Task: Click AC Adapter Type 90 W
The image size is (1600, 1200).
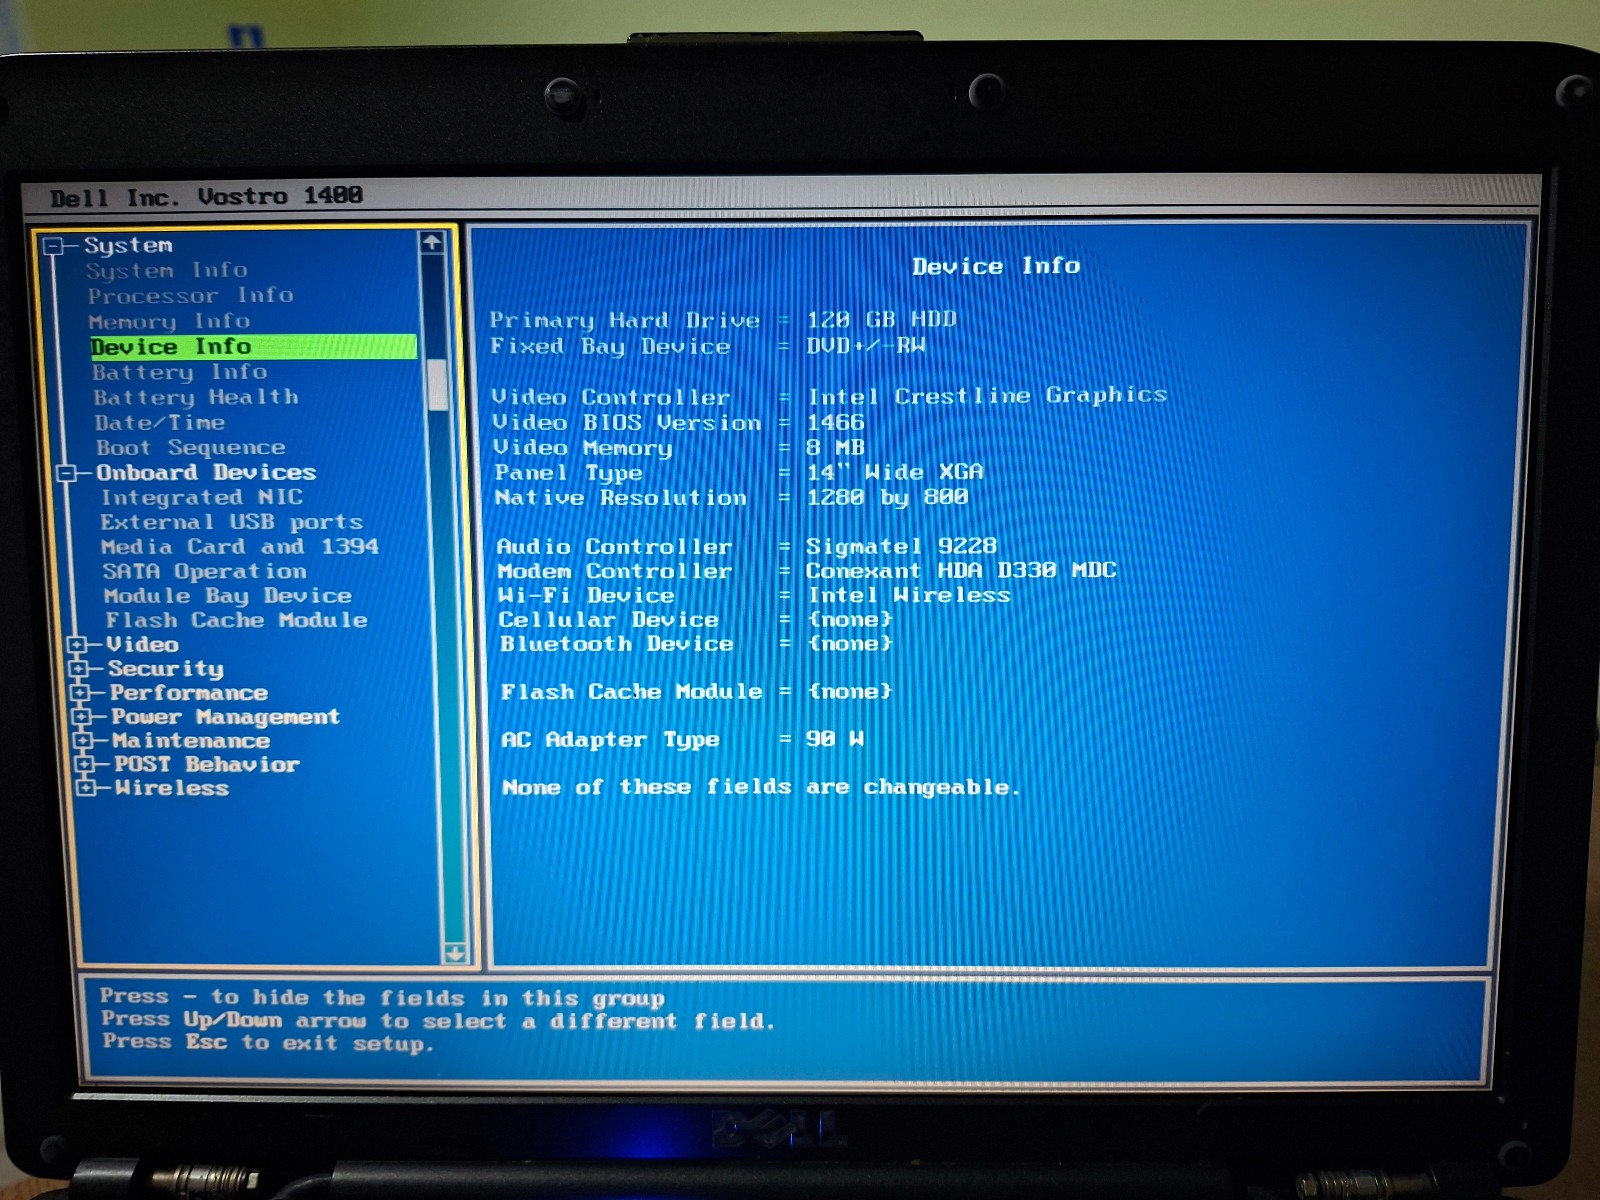Action: point(835,739)
